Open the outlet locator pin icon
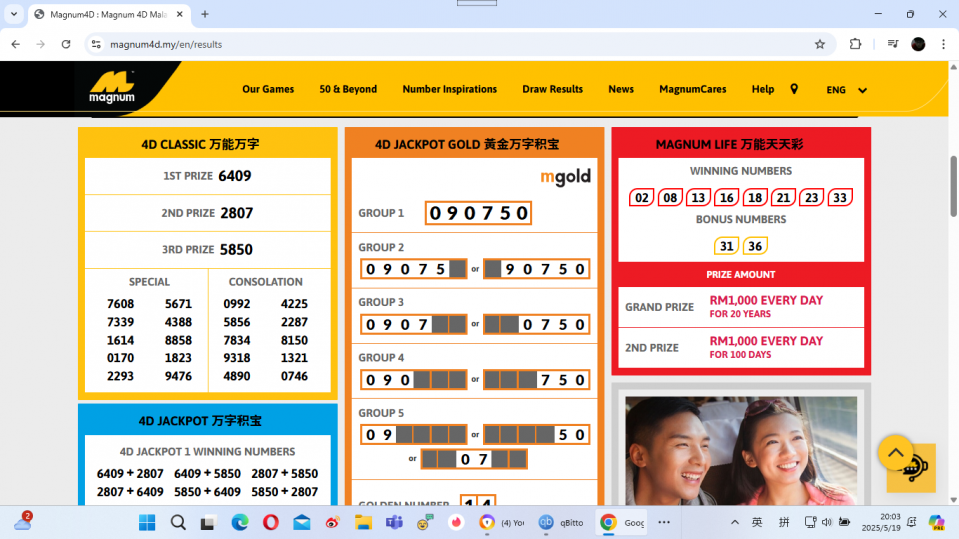 pyautogui.click(x=794, y=89)
